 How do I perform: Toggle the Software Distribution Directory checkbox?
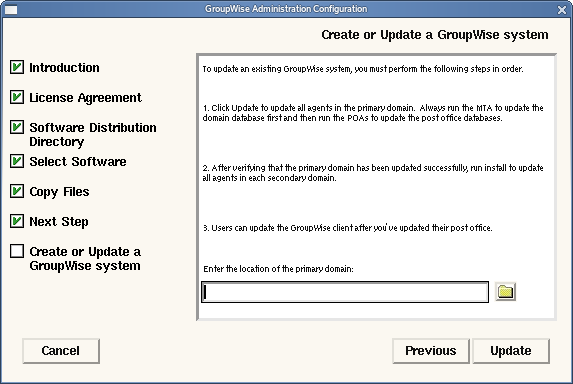pos(17,127)
